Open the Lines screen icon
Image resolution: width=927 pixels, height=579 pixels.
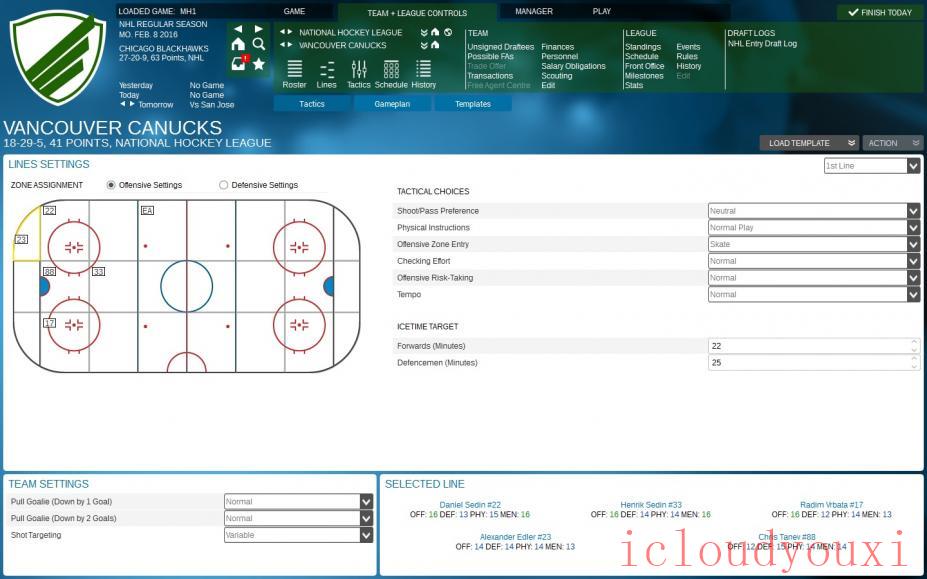[326, 75]
